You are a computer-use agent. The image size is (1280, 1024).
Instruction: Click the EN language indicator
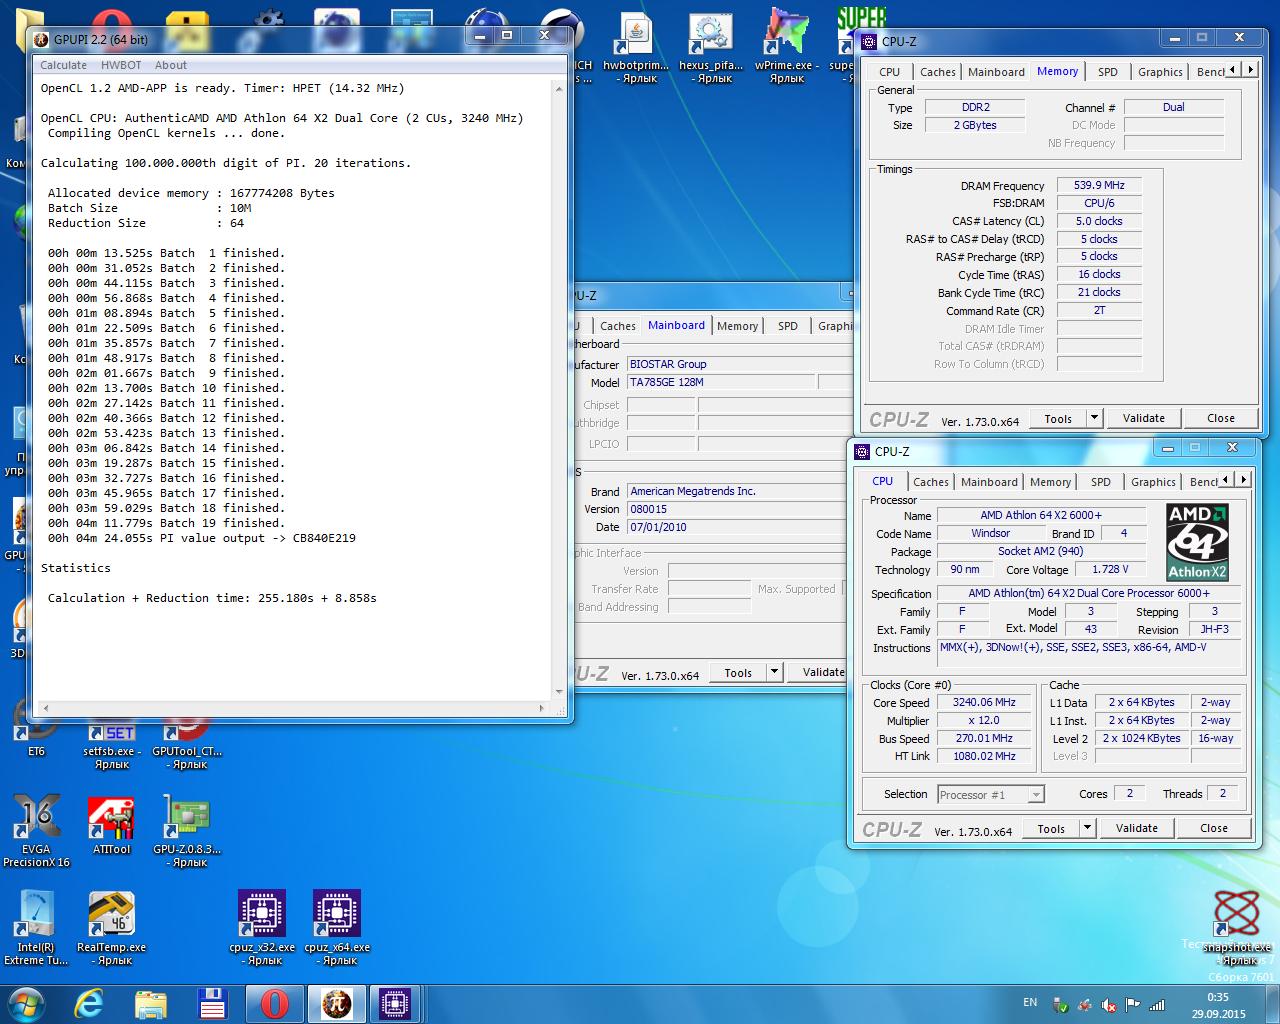[x=1030, y=1002]
